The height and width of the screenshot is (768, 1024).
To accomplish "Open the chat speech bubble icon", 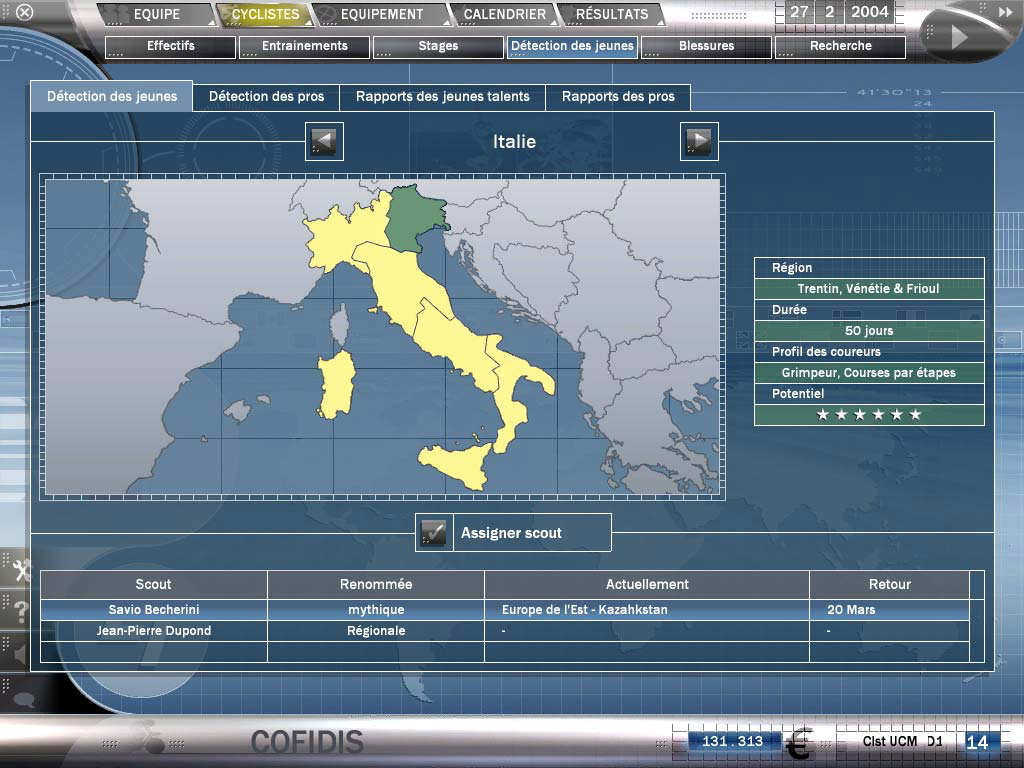I will coord(22,698).
